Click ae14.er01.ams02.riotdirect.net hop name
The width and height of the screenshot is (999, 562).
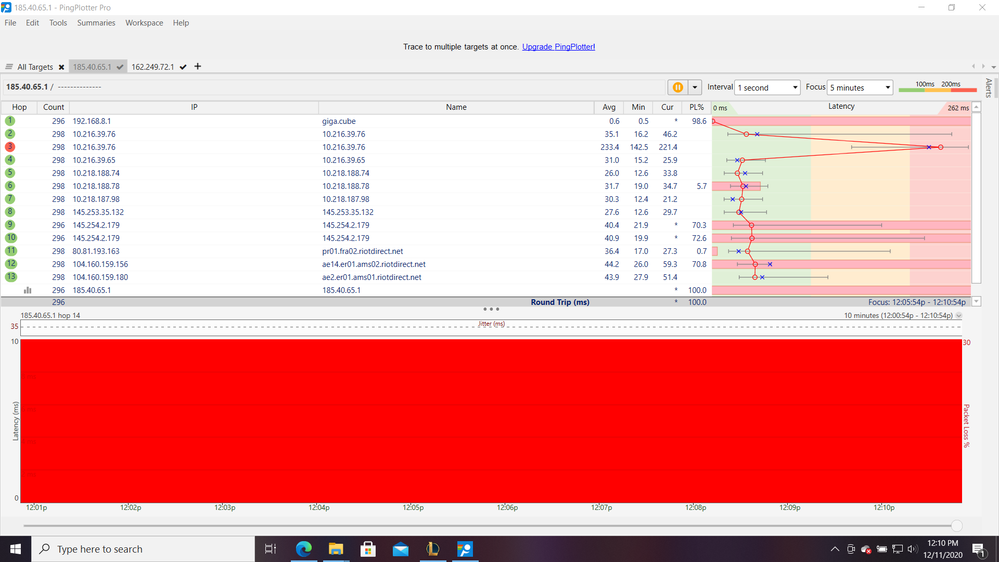pos(374,264)
